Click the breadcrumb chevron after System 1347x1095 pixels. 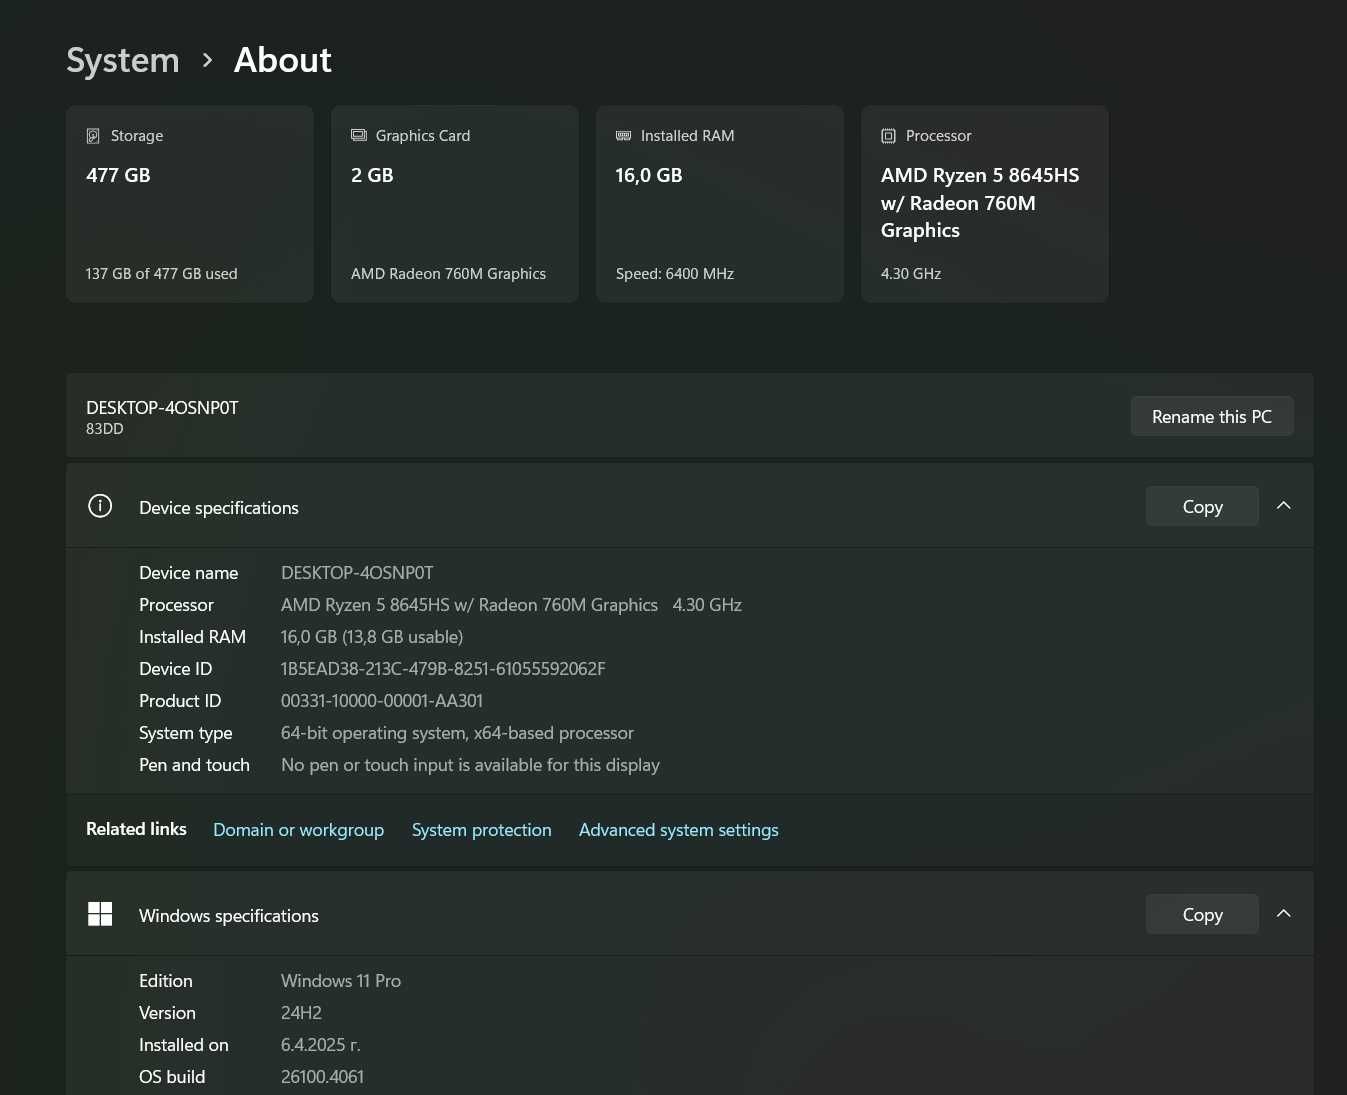(207, 60)
